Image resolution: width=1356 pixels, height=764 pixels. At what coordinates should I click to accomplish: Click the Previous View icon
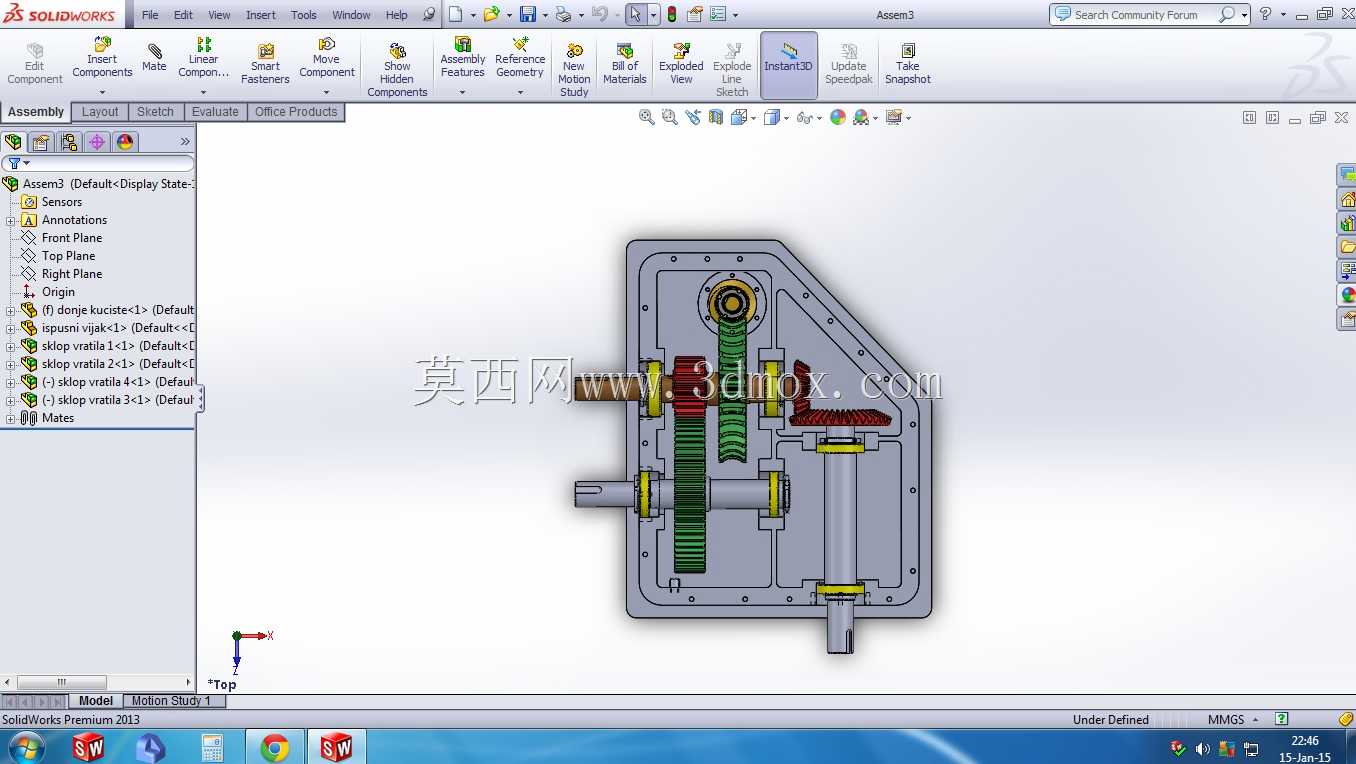[694, 117]
